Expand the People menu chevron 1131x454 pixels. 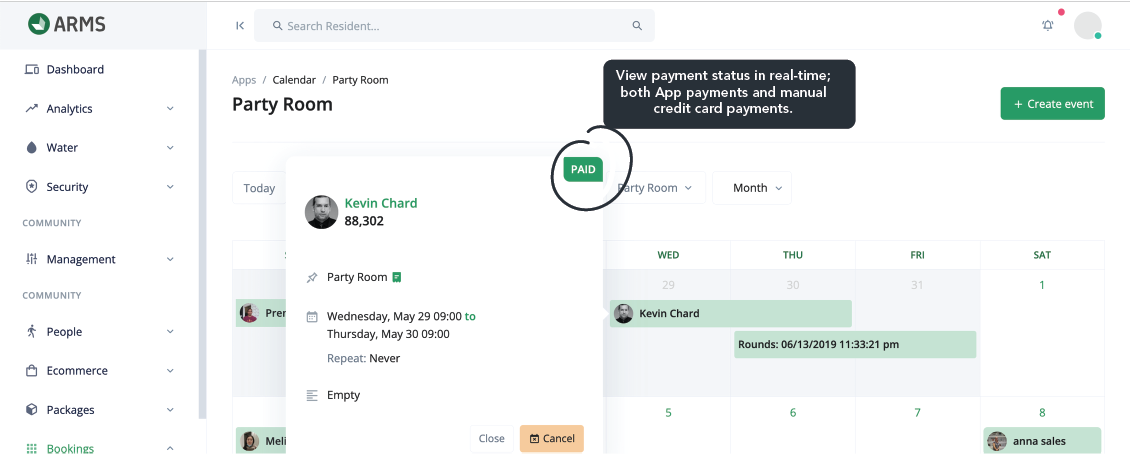170,331
